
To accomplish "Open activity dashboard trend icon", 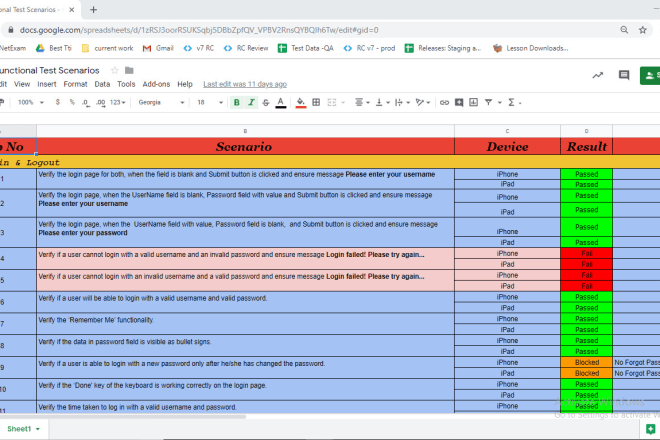I will click(x=598, y=75).
